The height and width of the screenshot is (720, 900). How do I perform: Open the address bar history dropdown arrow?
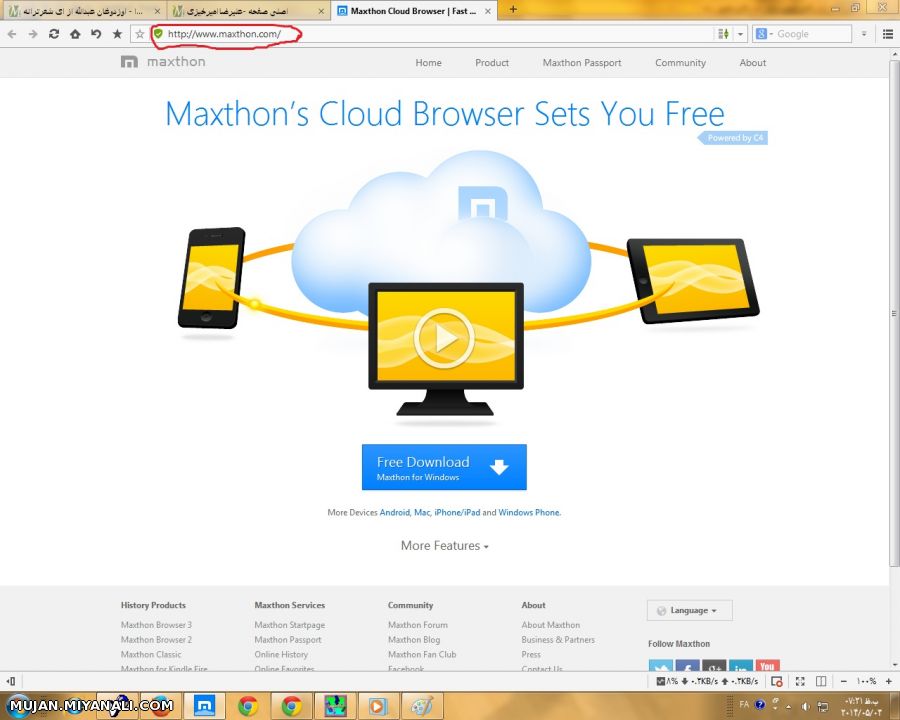(x=740, y=34)
